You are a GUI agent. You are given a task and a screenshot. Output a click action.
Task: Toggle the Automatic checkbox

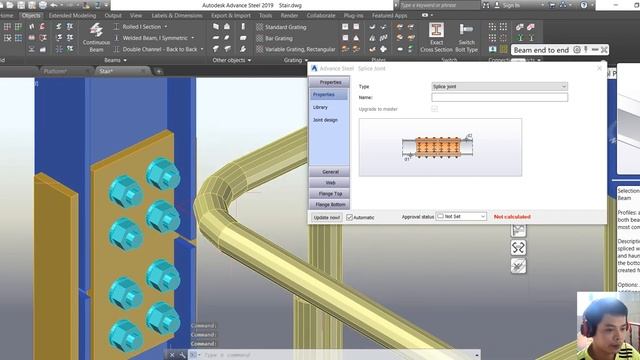pyautogui.click(x=349, y=218)
